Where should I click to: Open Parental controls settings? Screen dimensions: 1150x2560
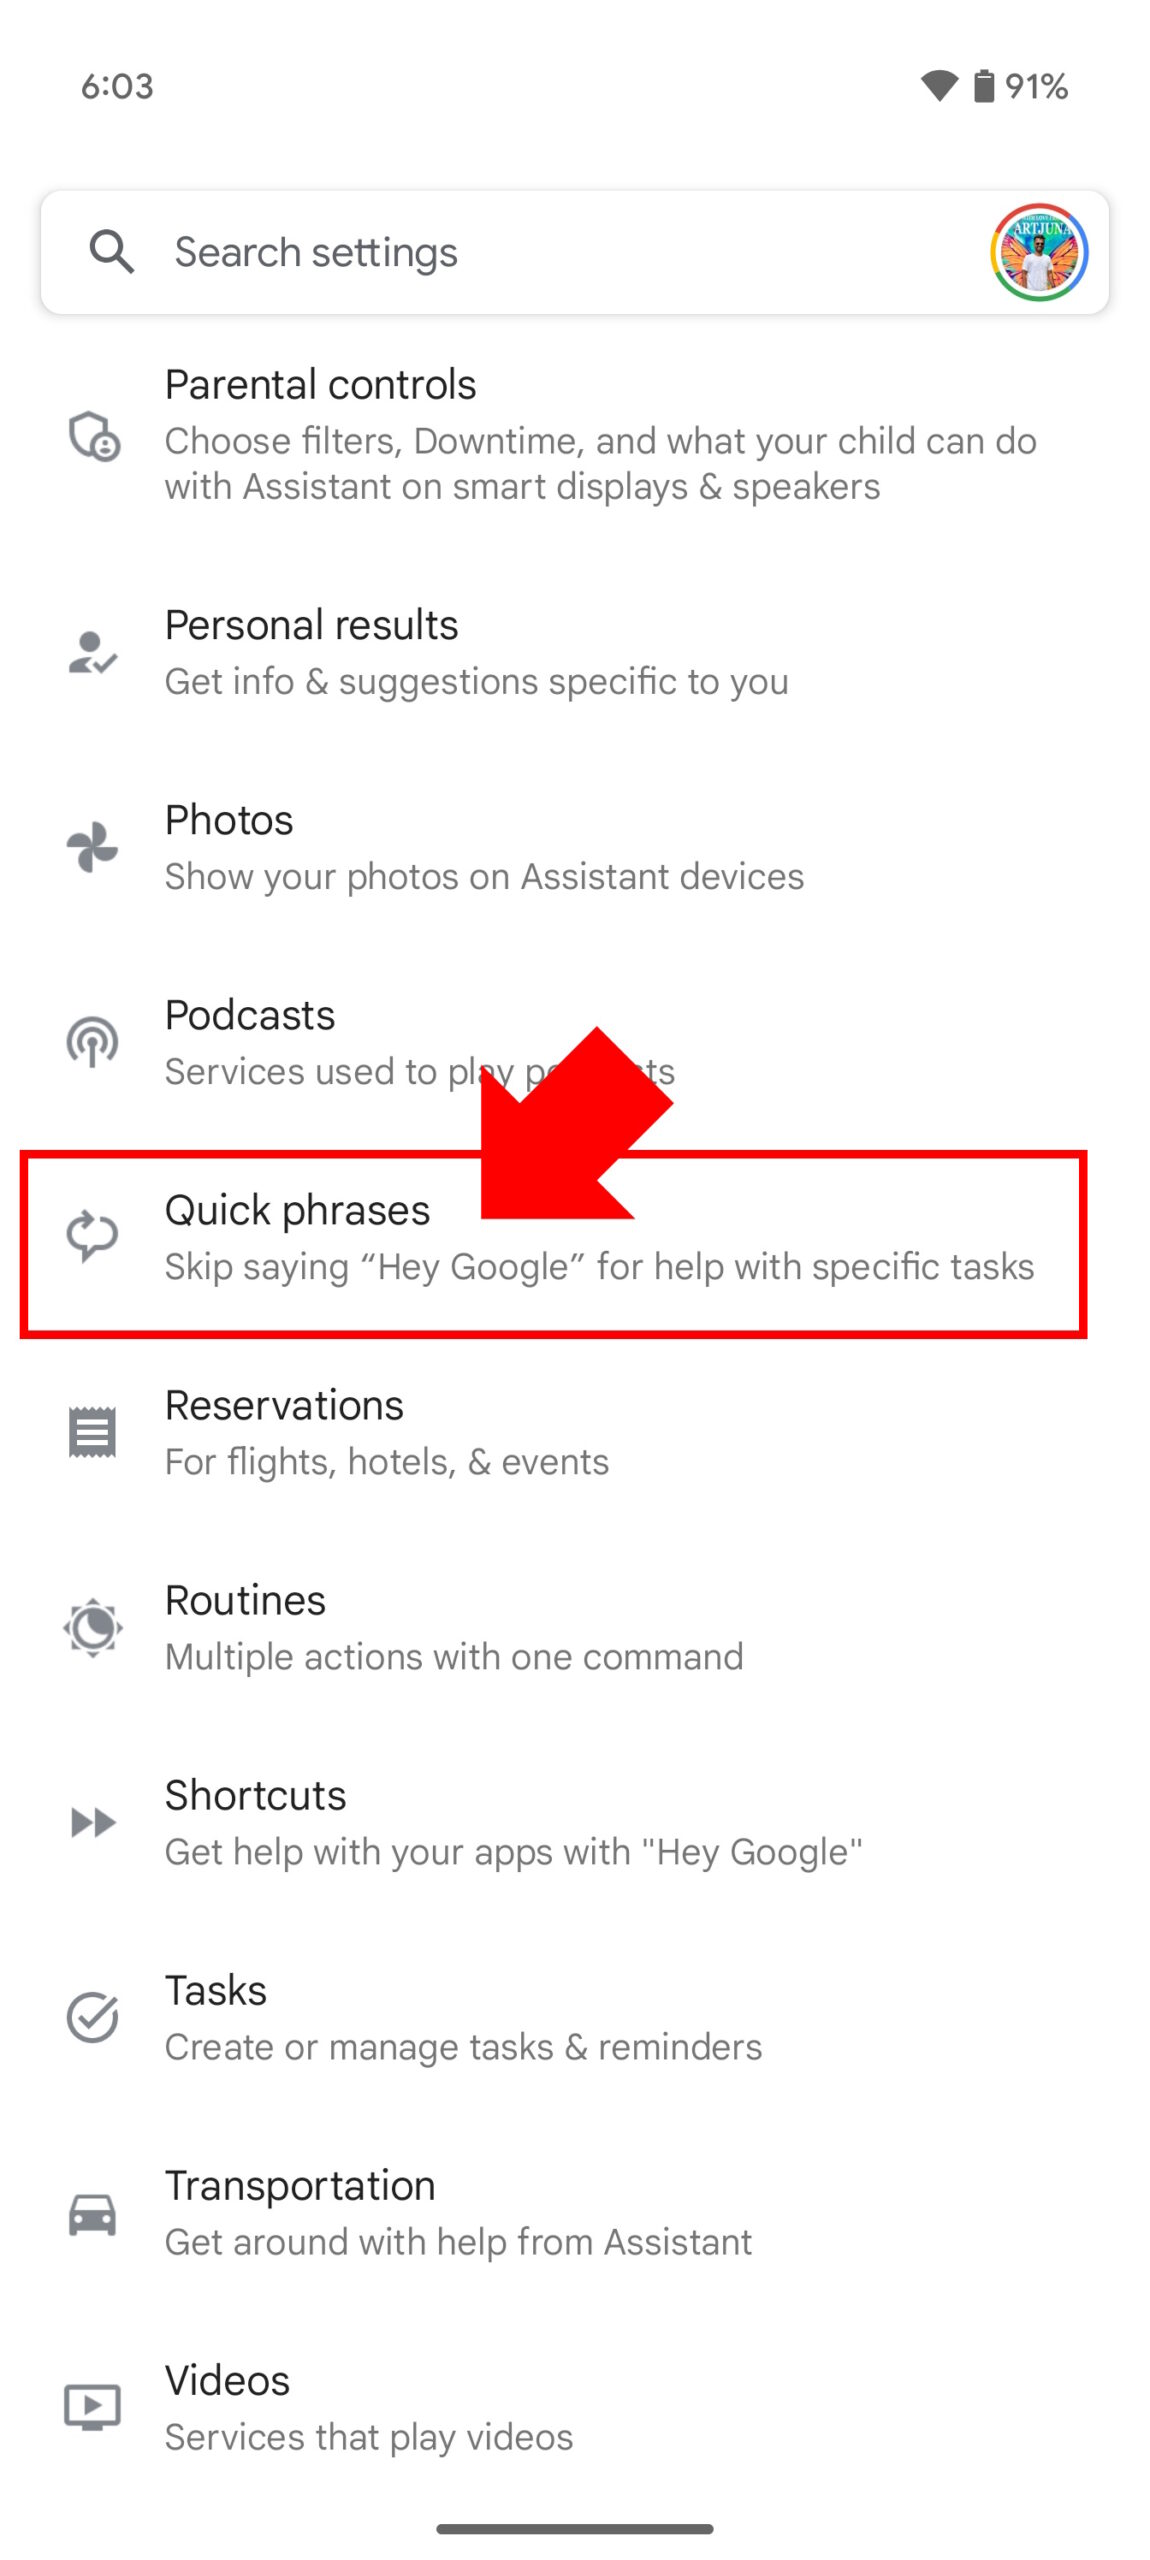[600, 436]
